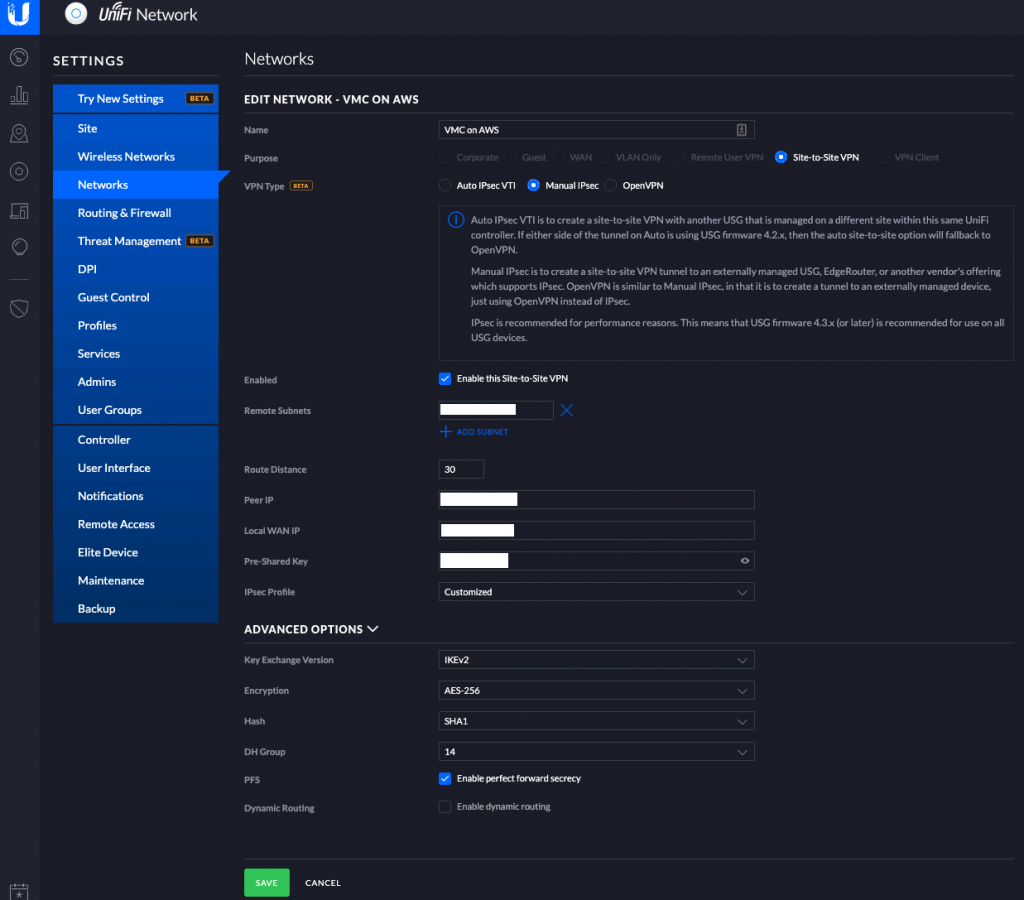Click Add Subnet link

pyautogui.click(x=475, y=432)
